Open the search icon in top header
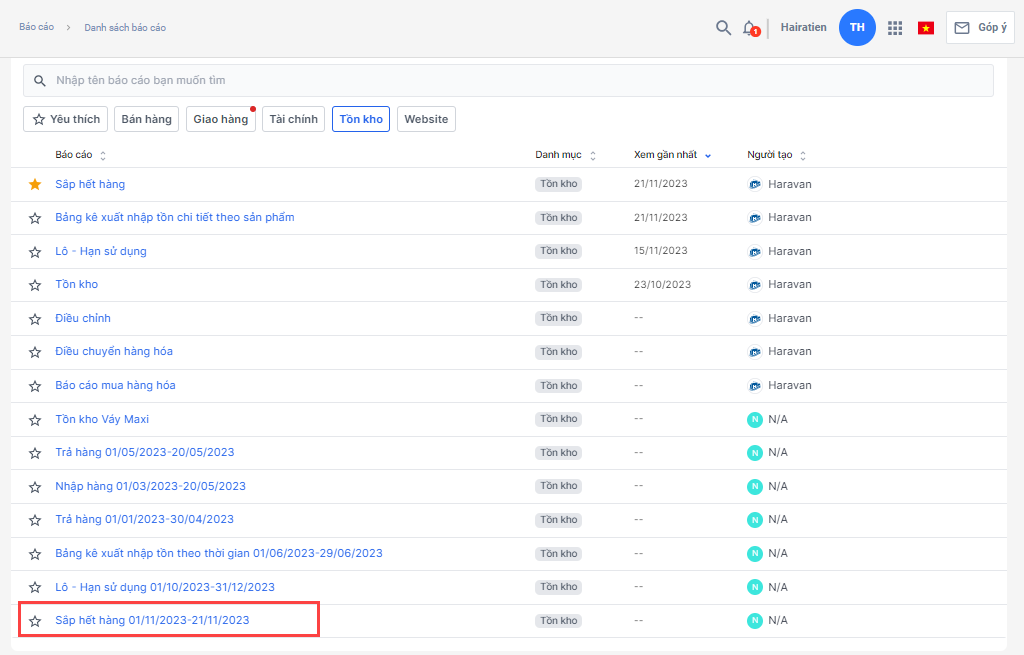The width and height of the screenshot is (1024, 655). [723, 28]
